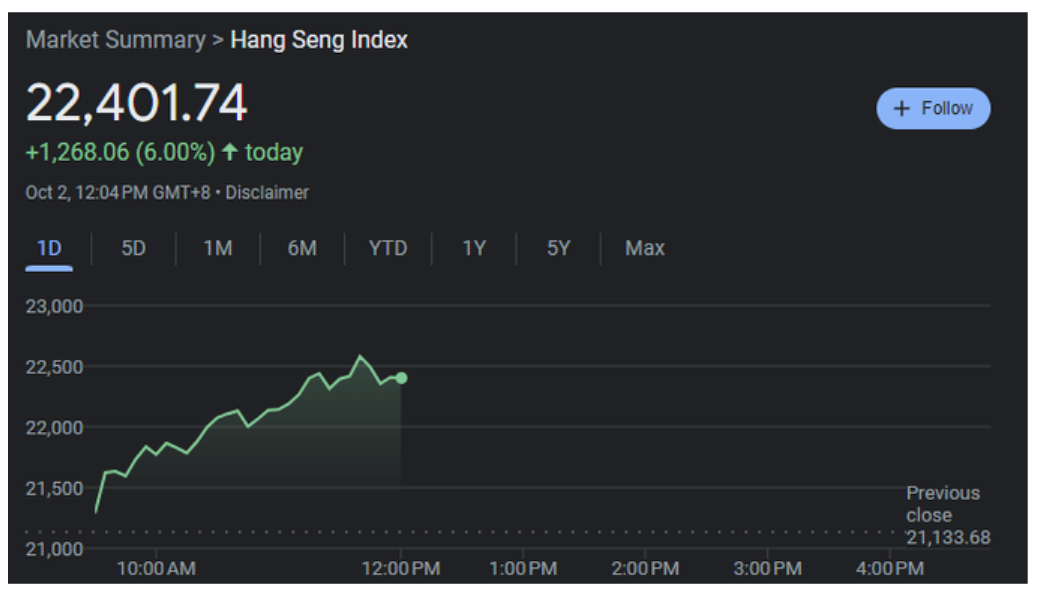1040x596 pixels.
Task: Click the 10:00 AM time axis label
Action: click(x=157, y=569)
